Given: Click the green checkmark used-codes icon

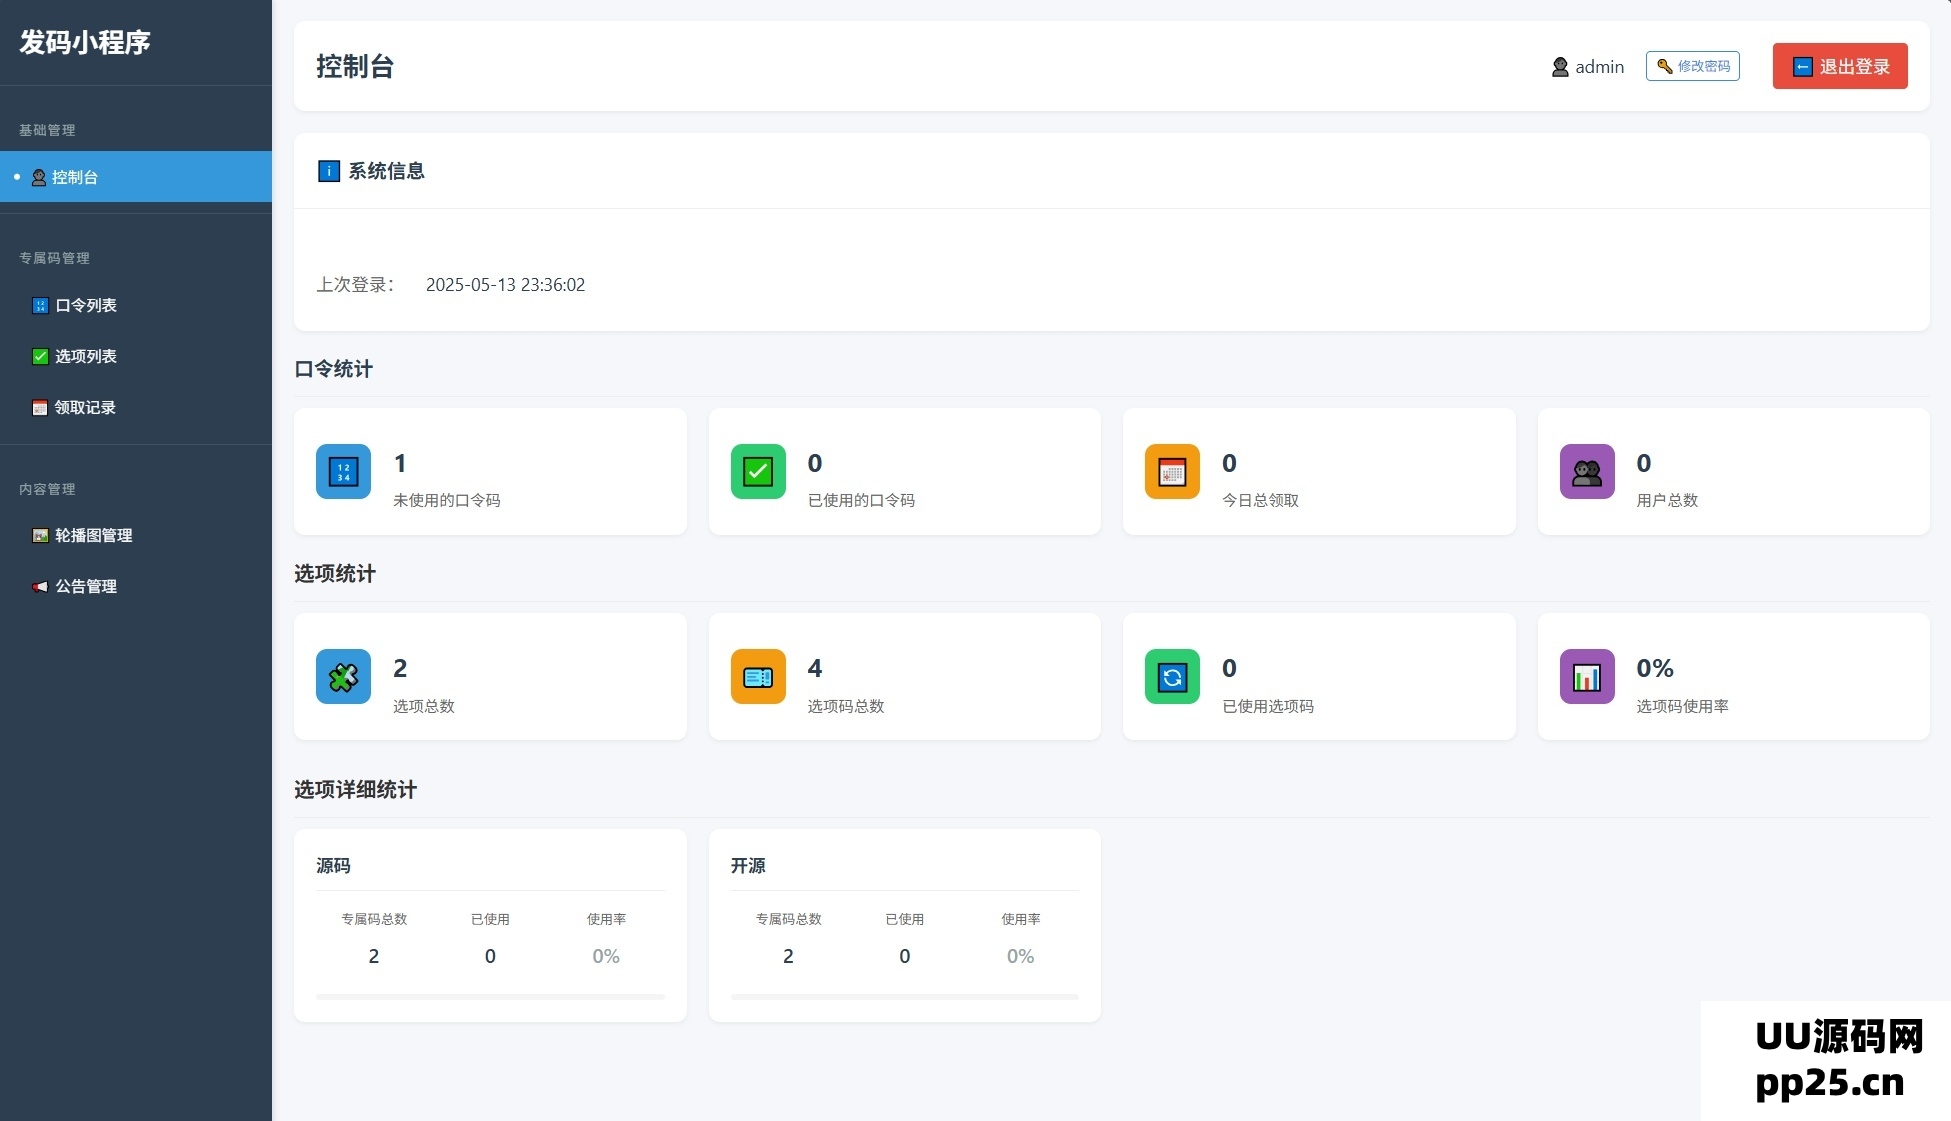Looking at the screenshot, I should pyautogui.click(x=758, y=471).
